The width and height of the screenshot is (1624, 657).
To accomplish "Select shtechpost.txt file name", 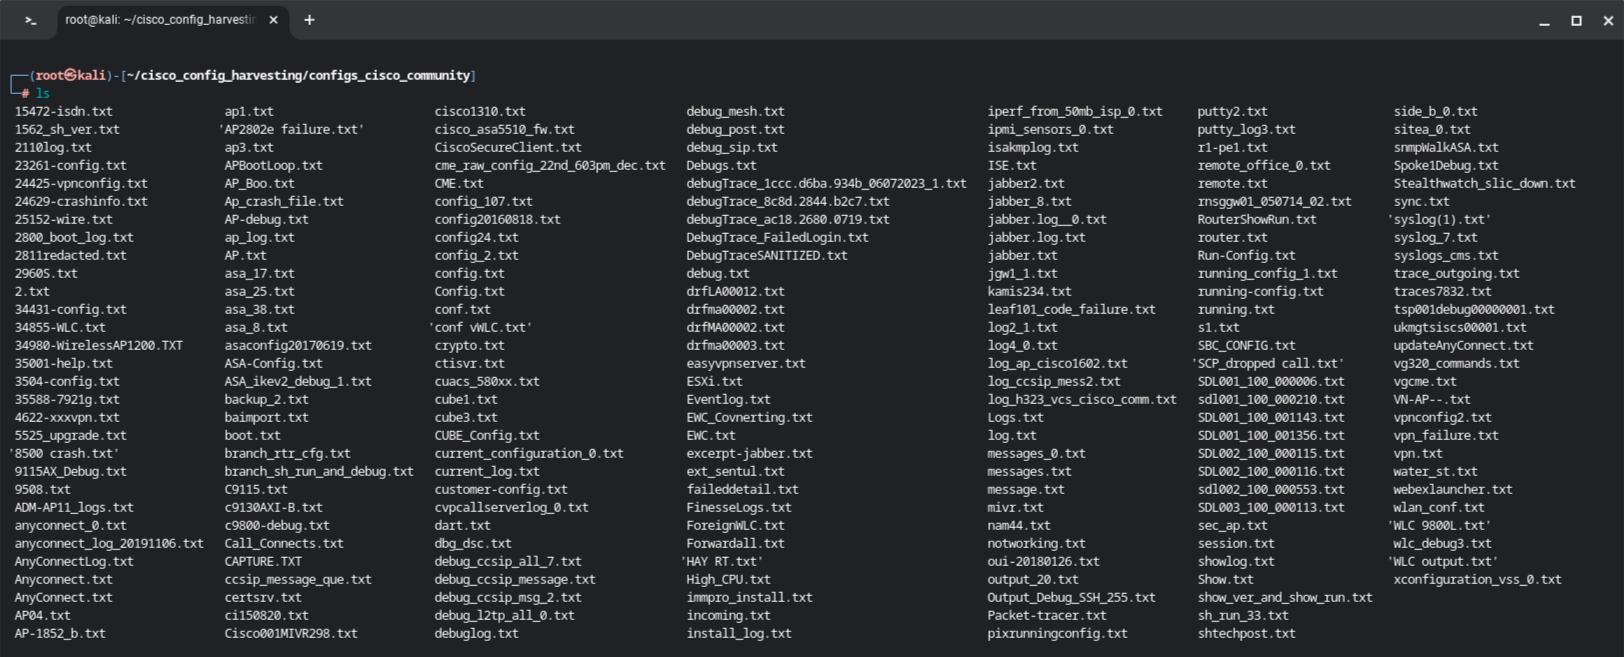I will 1247,634.
